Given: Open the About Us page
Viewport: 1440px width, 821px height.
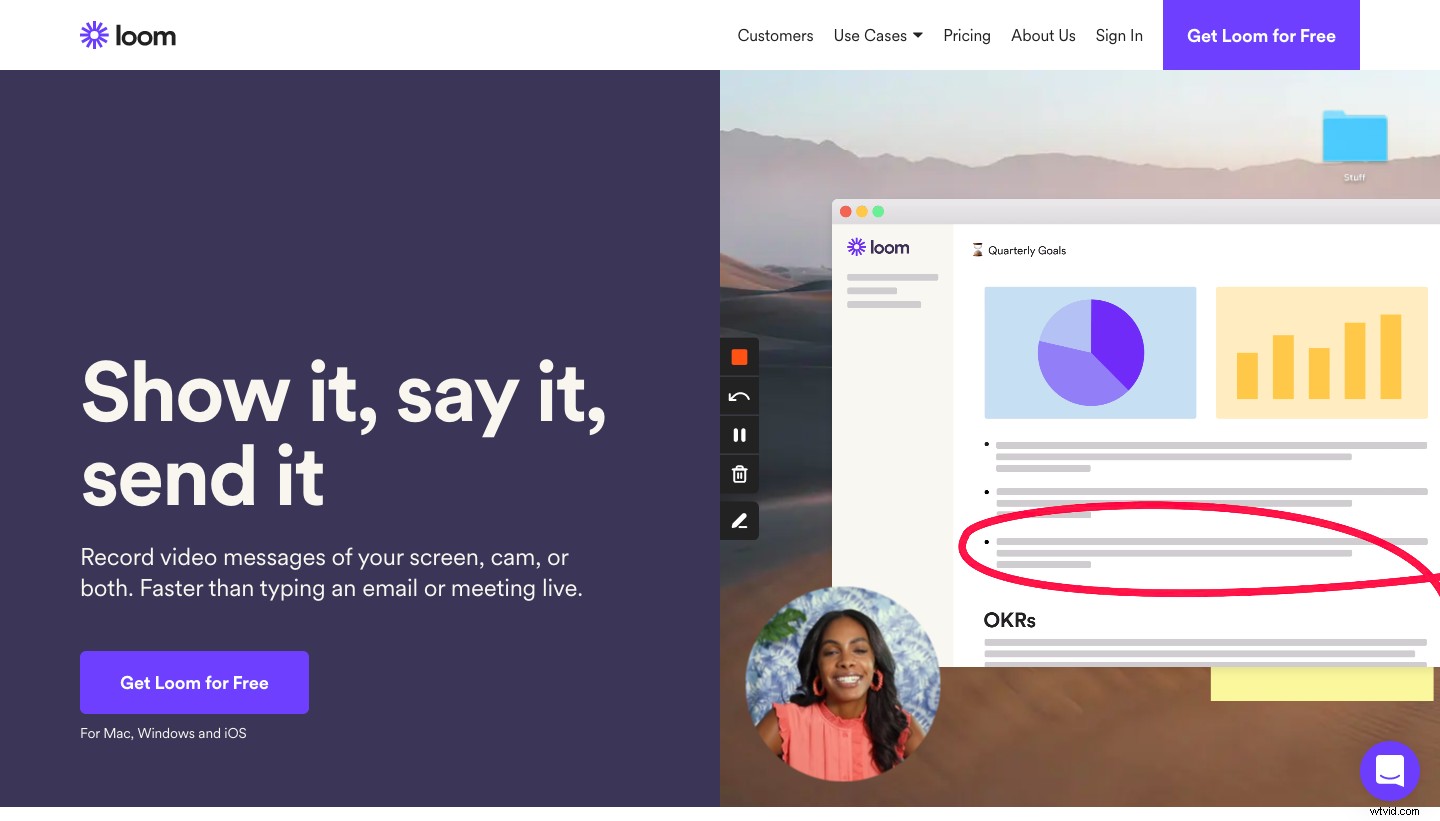Looking at the screenshot, I should click(x=1043, y=36).
